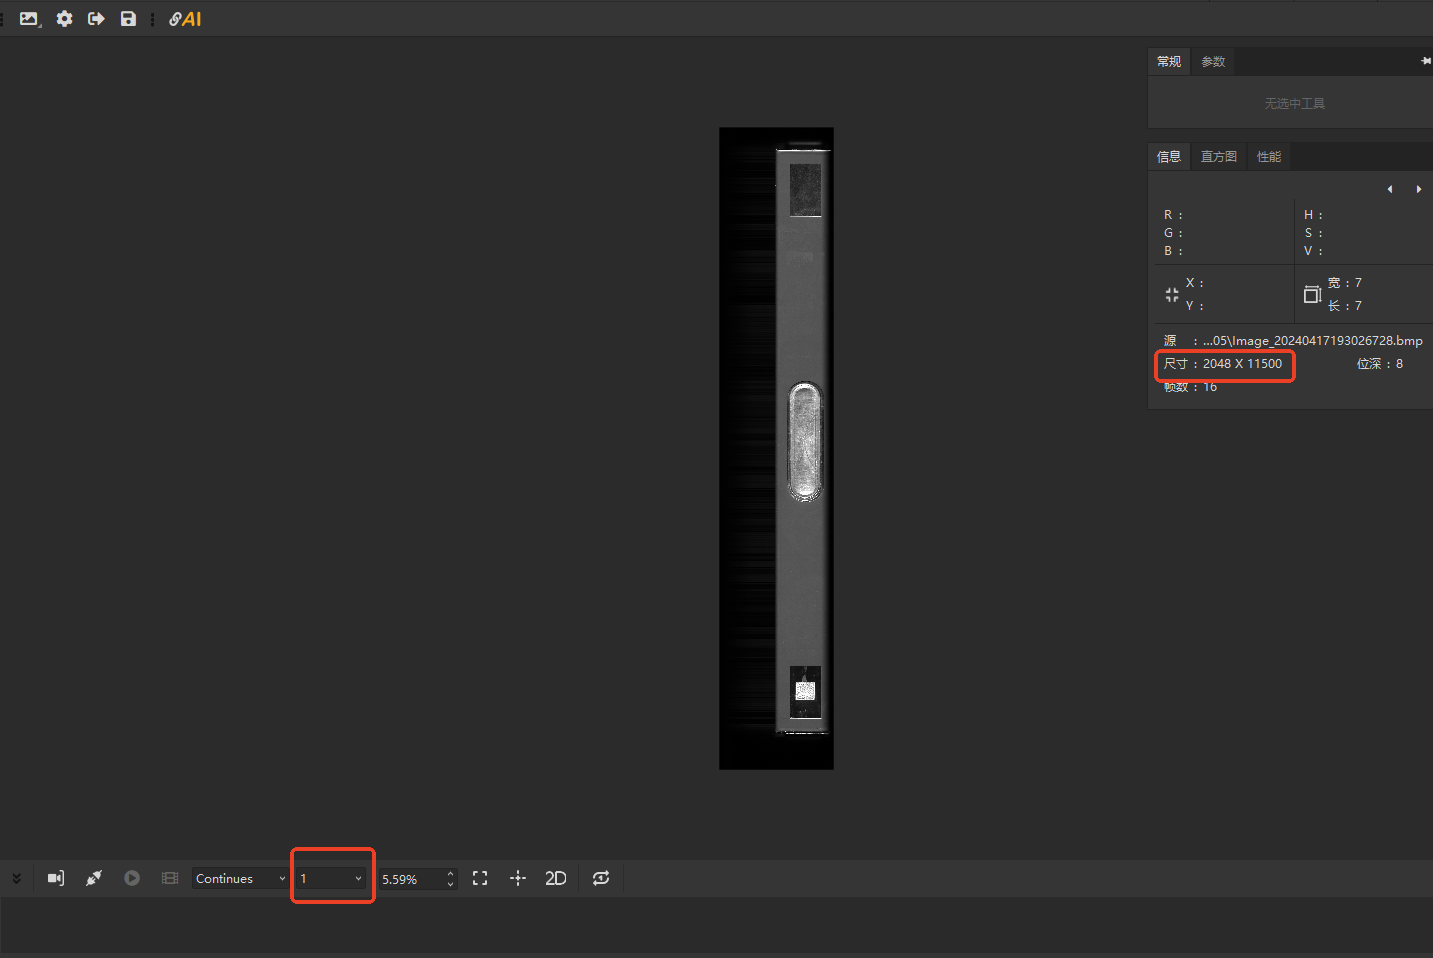Open the Continues acquisition mode dropdown
The image size is (1433, 958).
pyautogui.click(x=240, y=878)
